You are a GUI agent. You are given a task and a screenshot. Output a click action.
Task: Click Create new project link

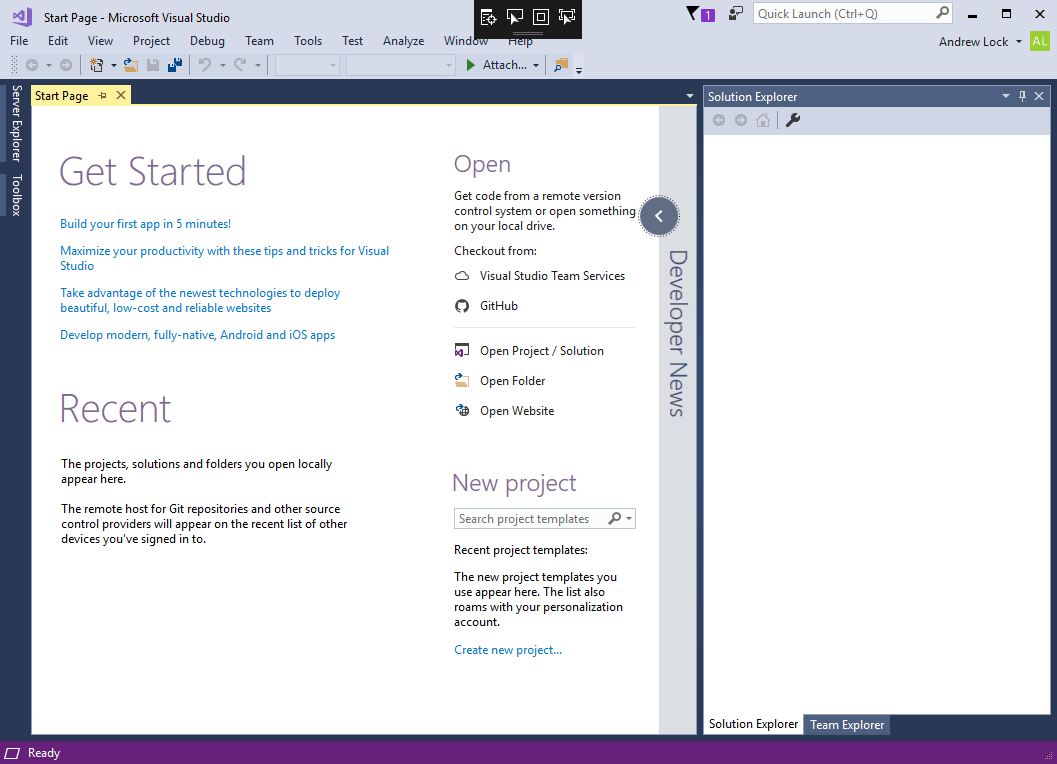pyautogui.click(x=508, y=650)
